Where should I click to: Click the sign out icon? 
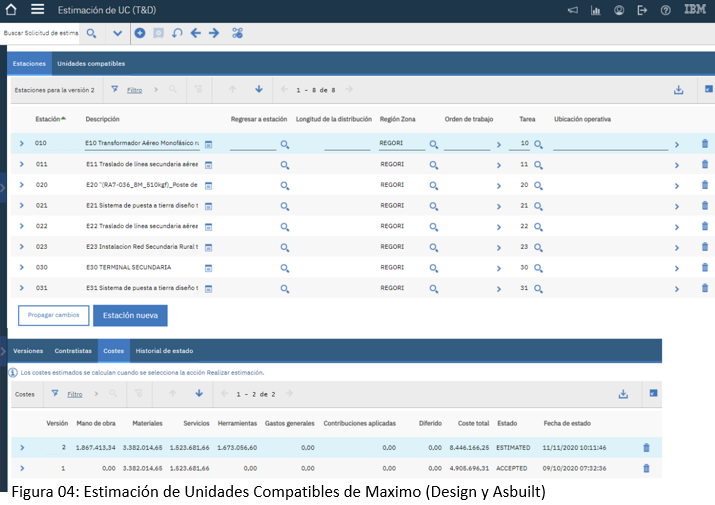(x=642, y=10)
